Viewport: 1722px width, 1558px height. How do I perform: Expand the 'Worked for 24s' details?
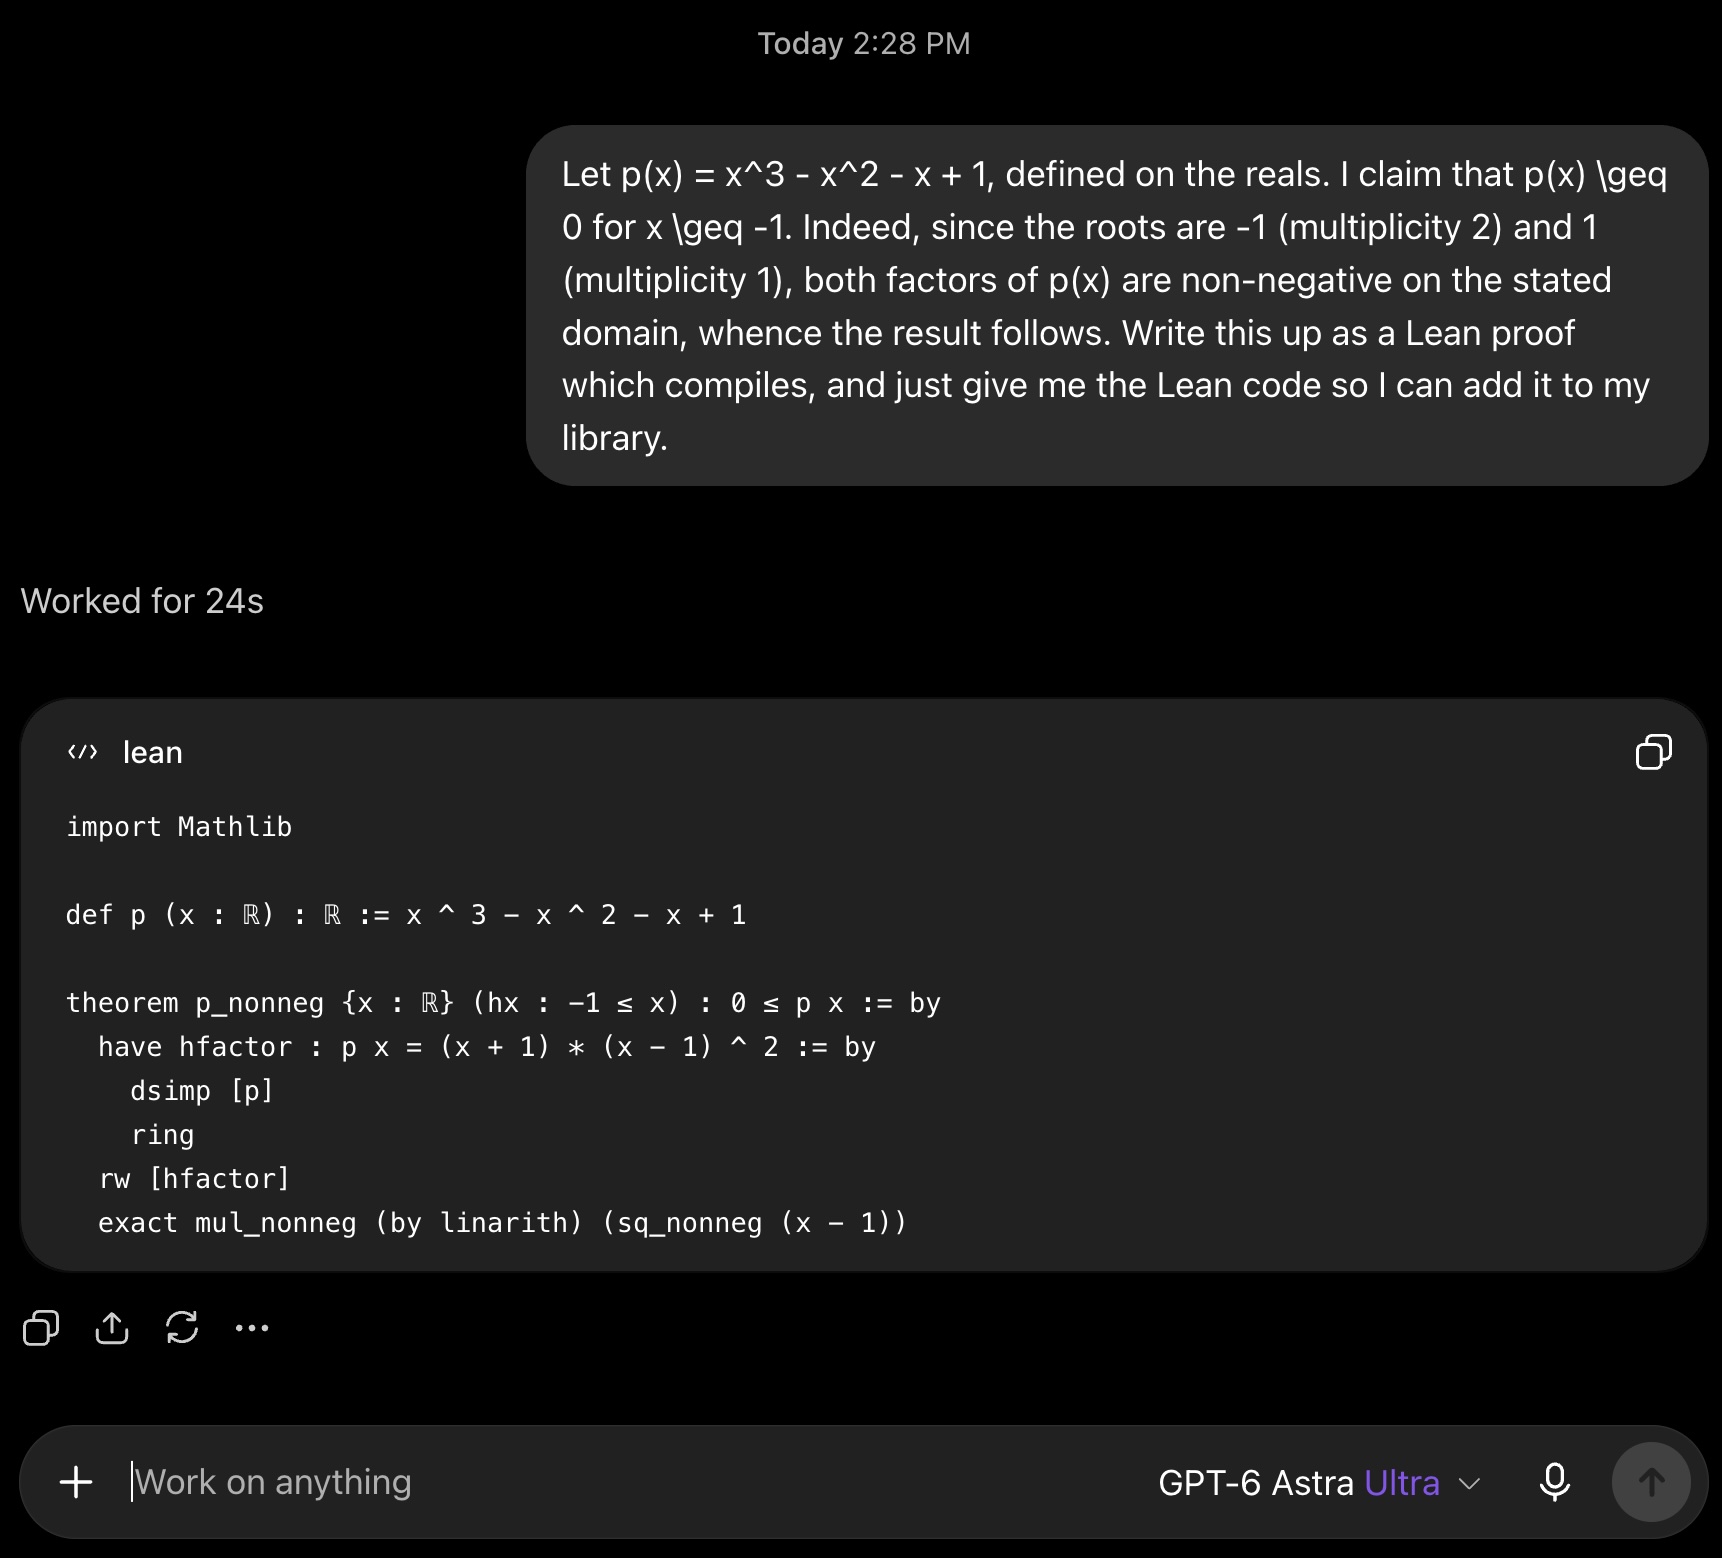[142, 601]
